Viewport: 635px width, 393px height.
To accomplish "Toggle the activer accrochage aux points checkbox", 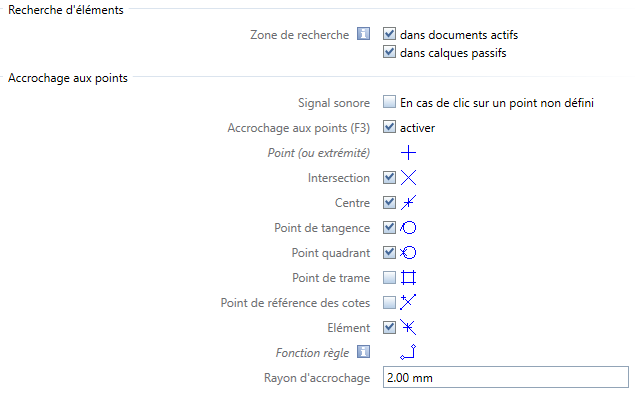I will tap(389, 127).
